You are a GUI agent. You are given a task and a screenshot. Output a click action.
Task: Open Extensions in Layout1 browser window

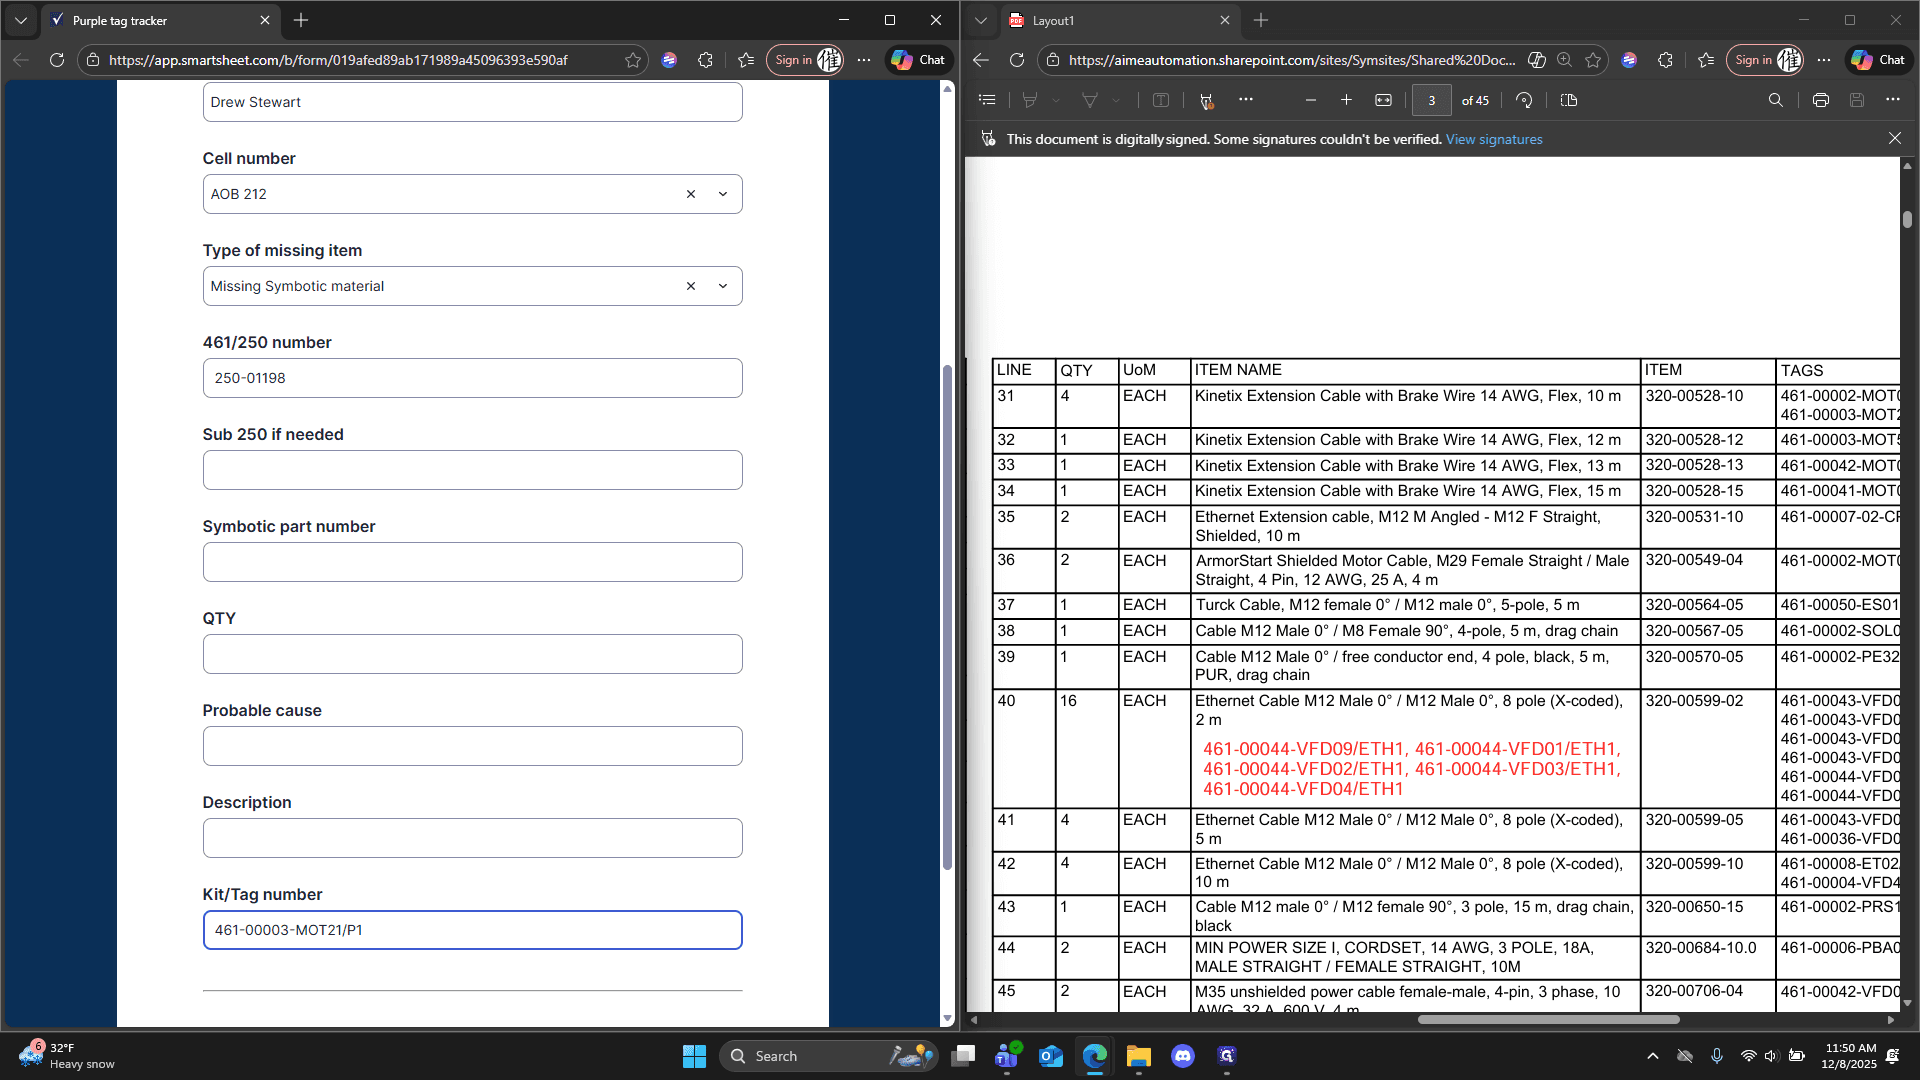click(x=1665, y=60)
